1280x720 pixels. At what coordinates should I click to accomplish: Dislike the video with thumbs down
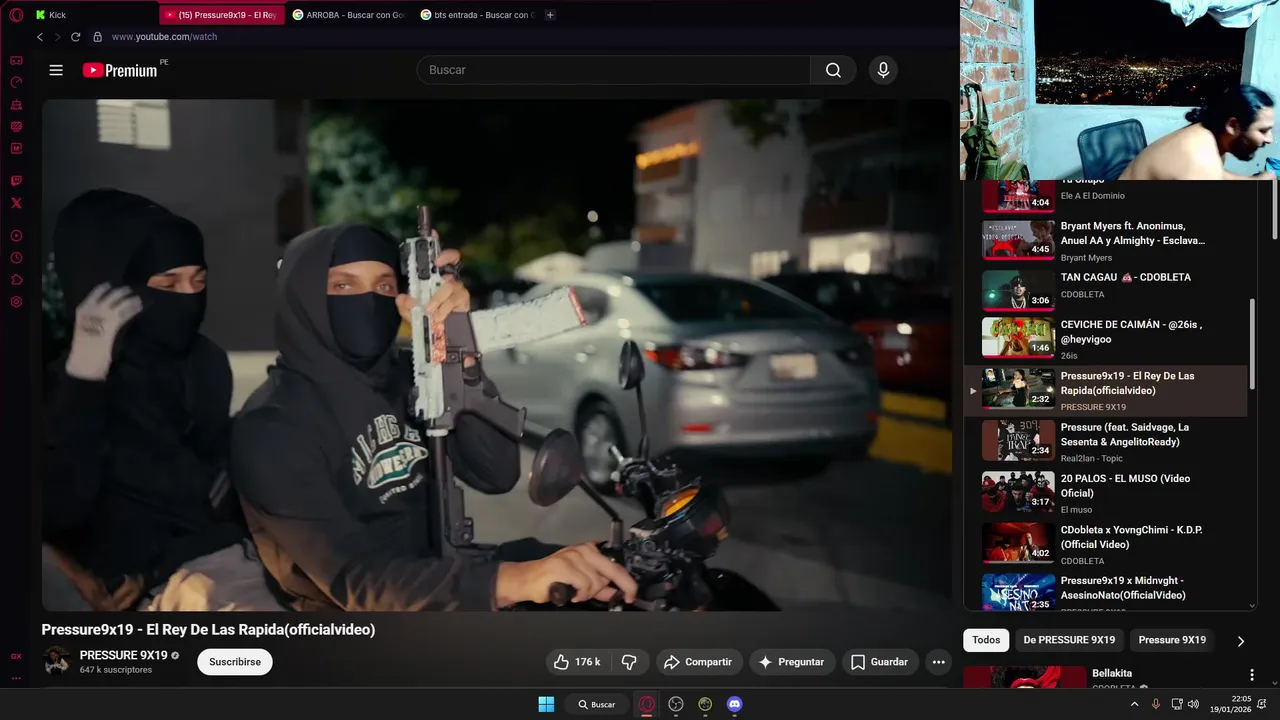(x=629, y=662)
